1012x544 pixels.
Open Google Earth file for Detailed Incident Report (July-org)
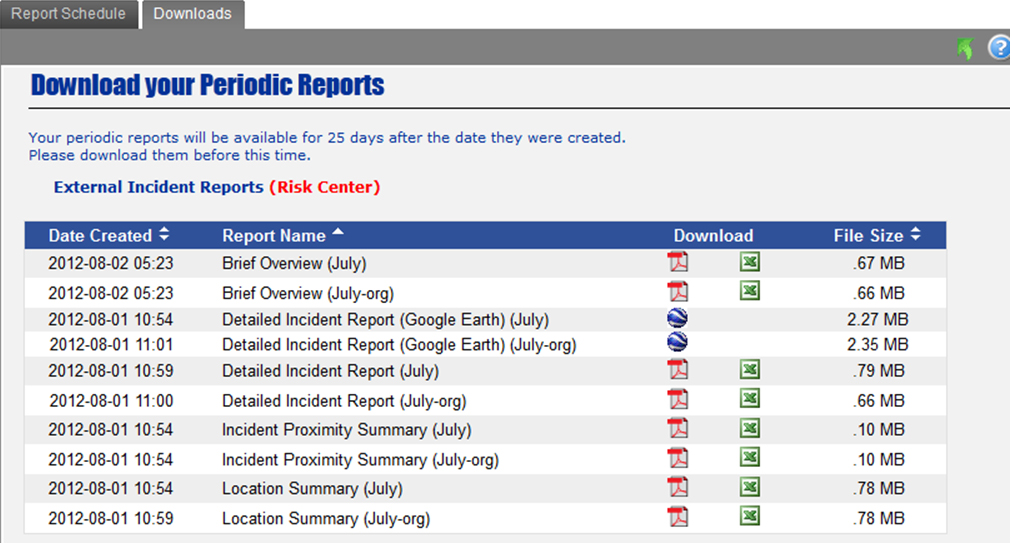678,342
